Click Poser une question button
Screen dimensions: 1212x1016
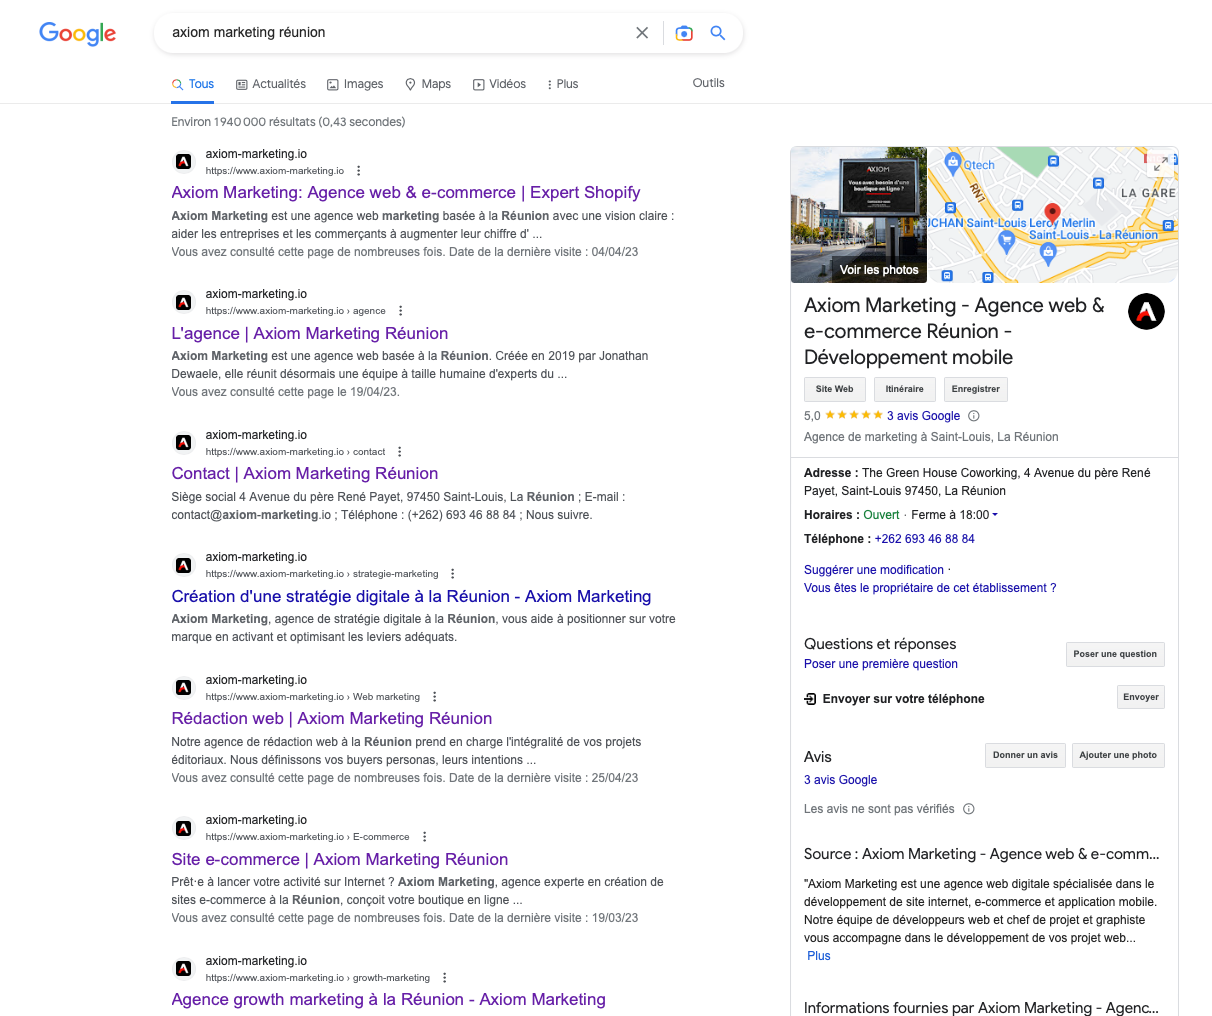tap(1115, 654)
